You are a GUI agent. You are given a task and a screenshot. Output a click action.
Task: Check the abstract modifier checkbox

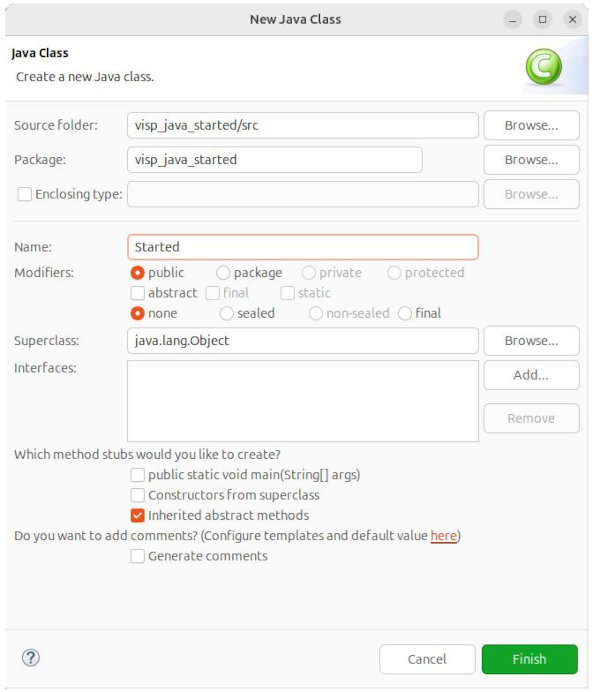[138, 293]
